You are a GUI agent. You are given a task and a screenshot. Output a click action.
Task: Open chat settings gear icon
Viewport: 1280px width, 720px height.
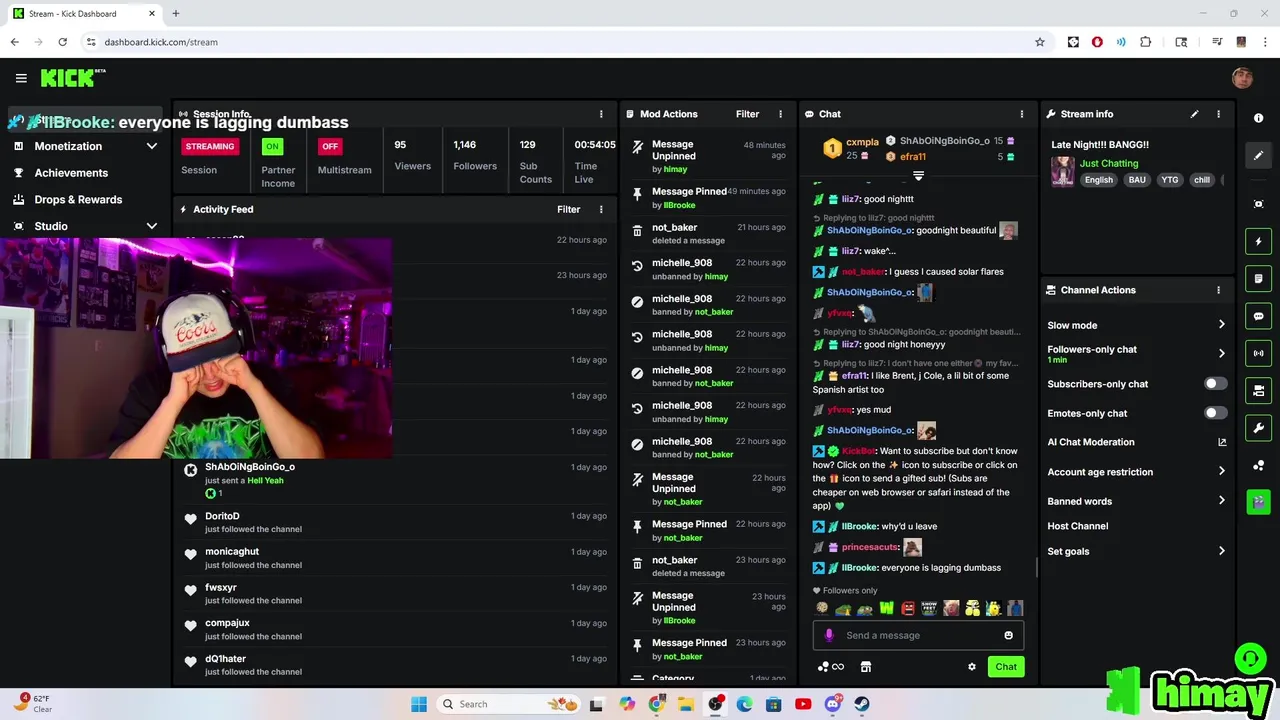coord(971,667)
